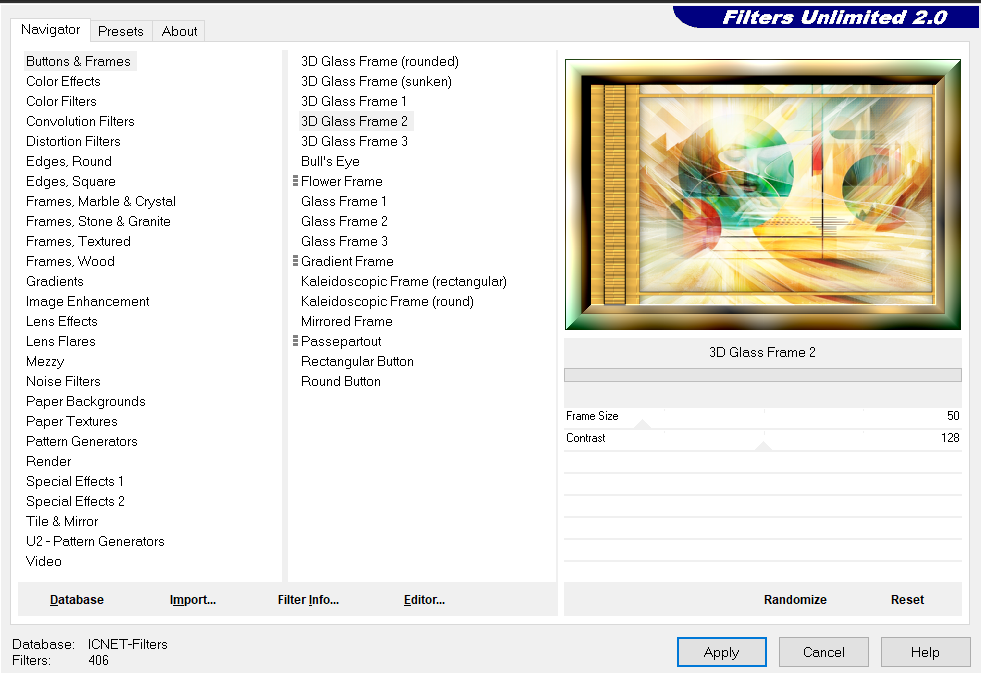Viewport: 981px width, 673px height.
Task: Open the Database manager
Action: point(77,600)
